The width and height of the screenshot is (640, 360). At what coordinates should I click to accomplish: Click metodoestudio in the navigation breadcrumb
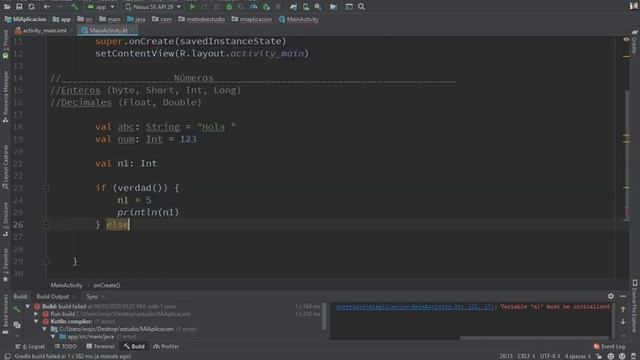point(202,19)
